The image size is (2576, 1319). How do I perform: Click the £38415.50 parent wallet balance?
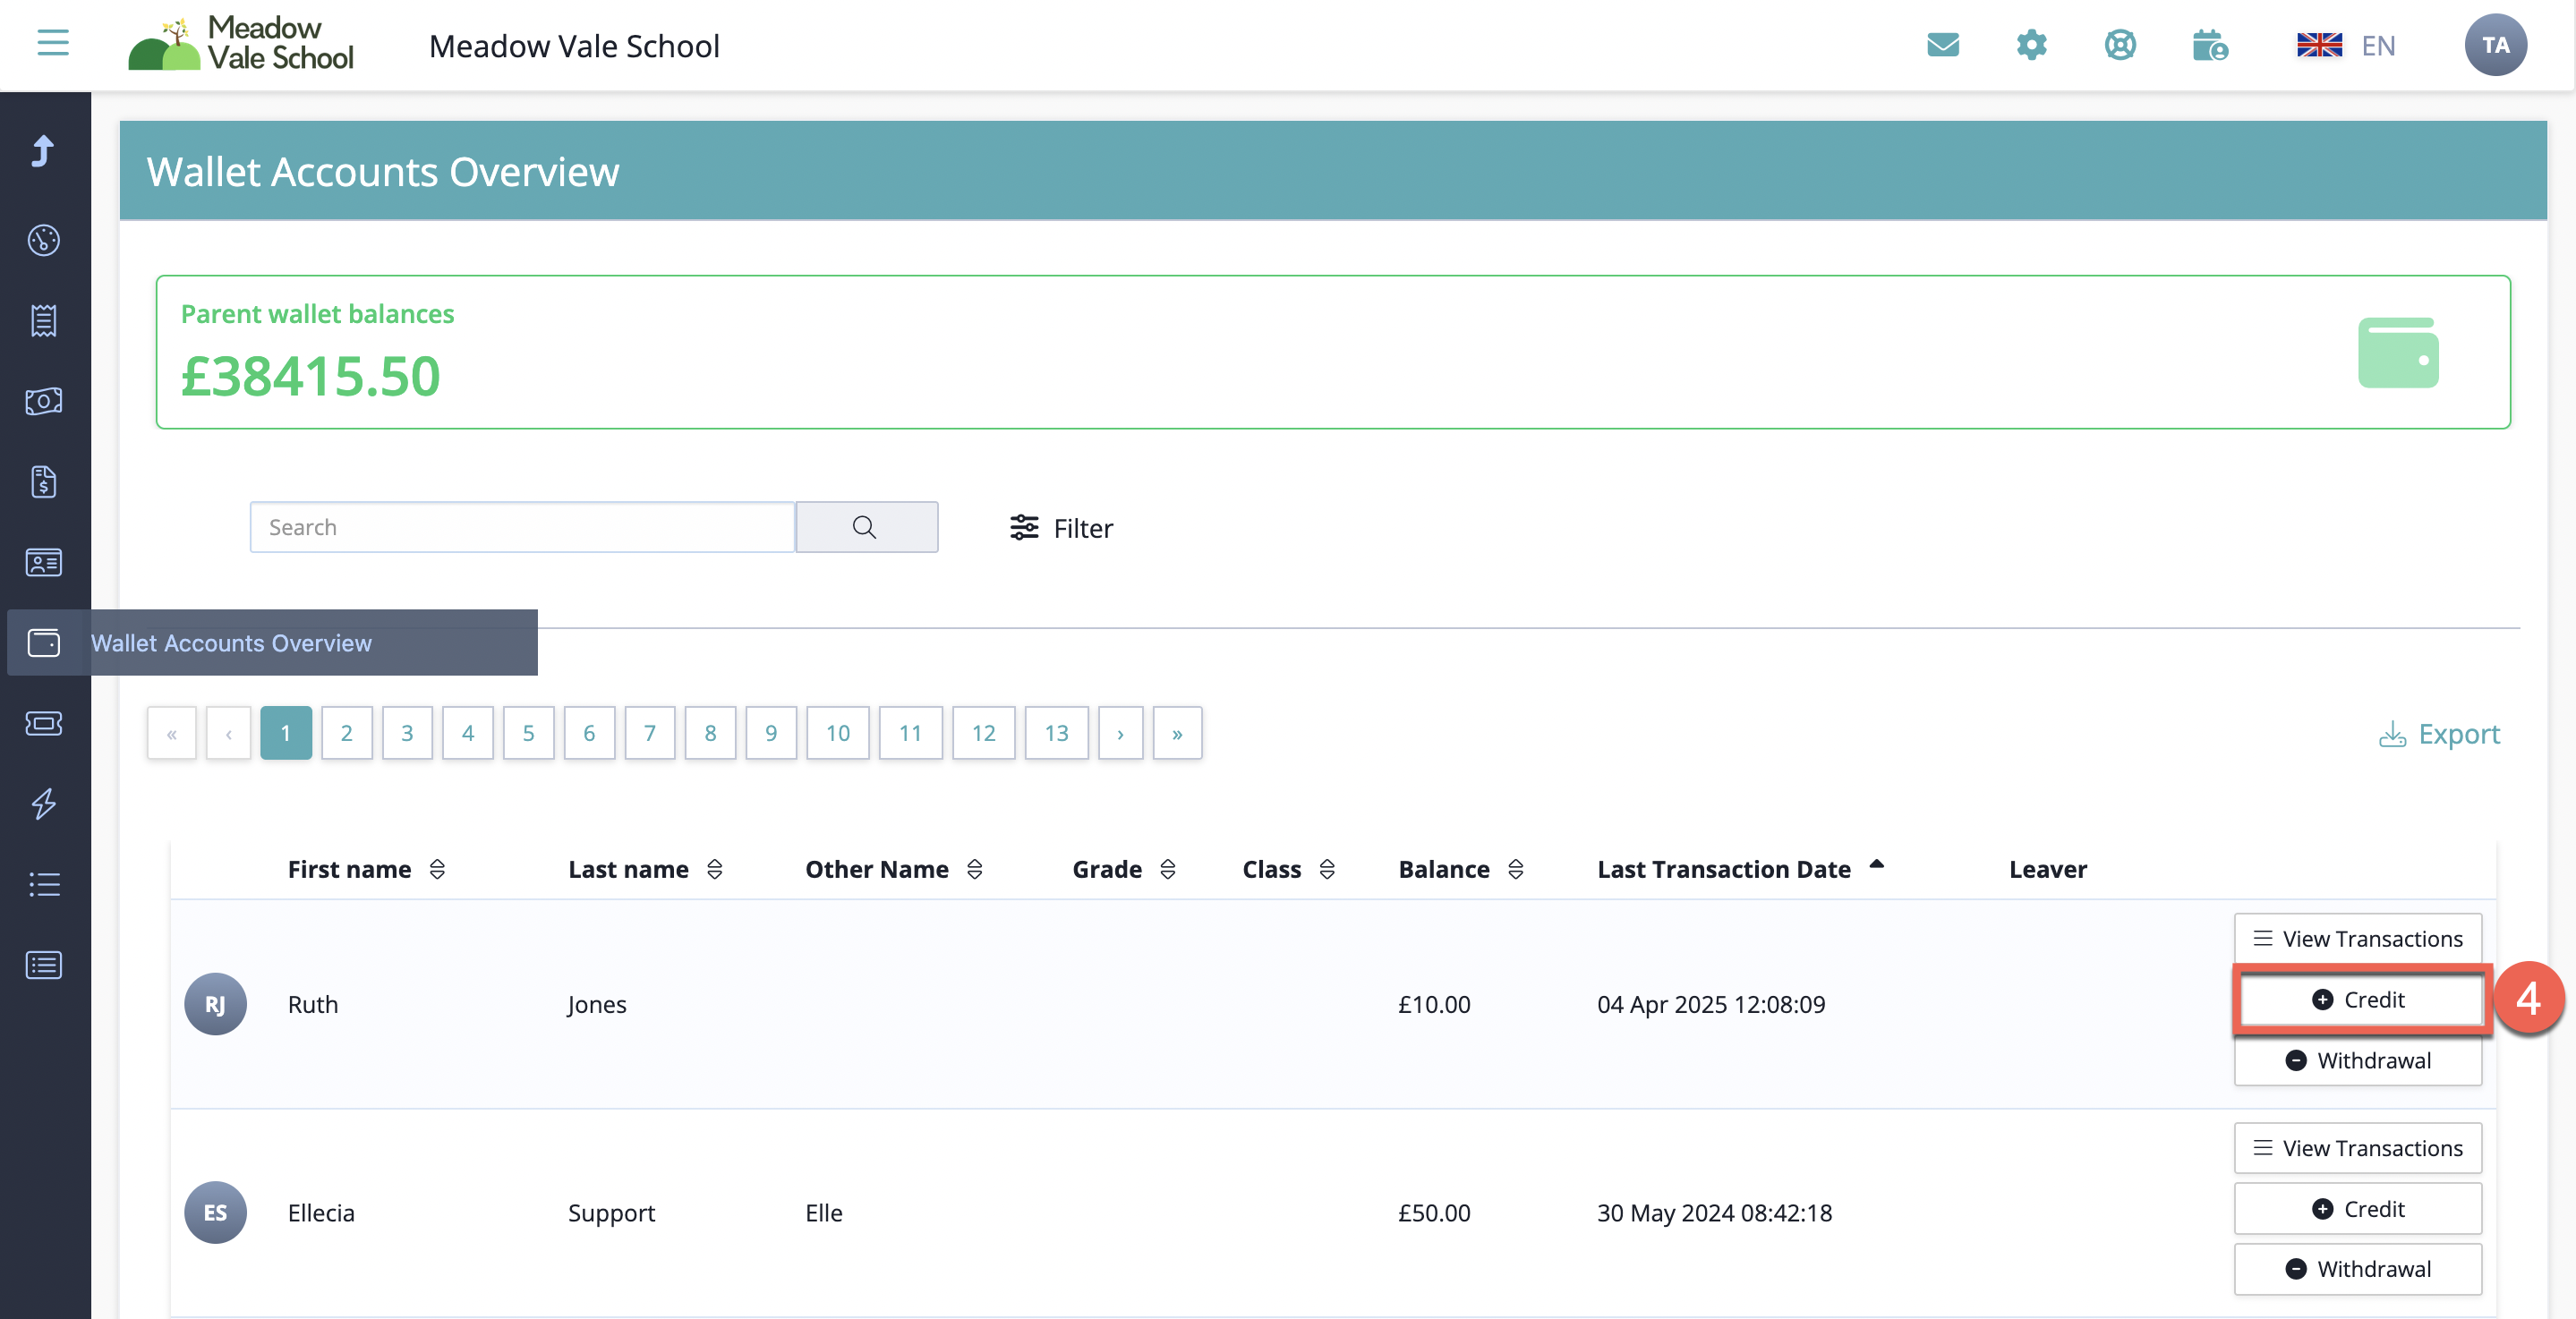point(311,377)
